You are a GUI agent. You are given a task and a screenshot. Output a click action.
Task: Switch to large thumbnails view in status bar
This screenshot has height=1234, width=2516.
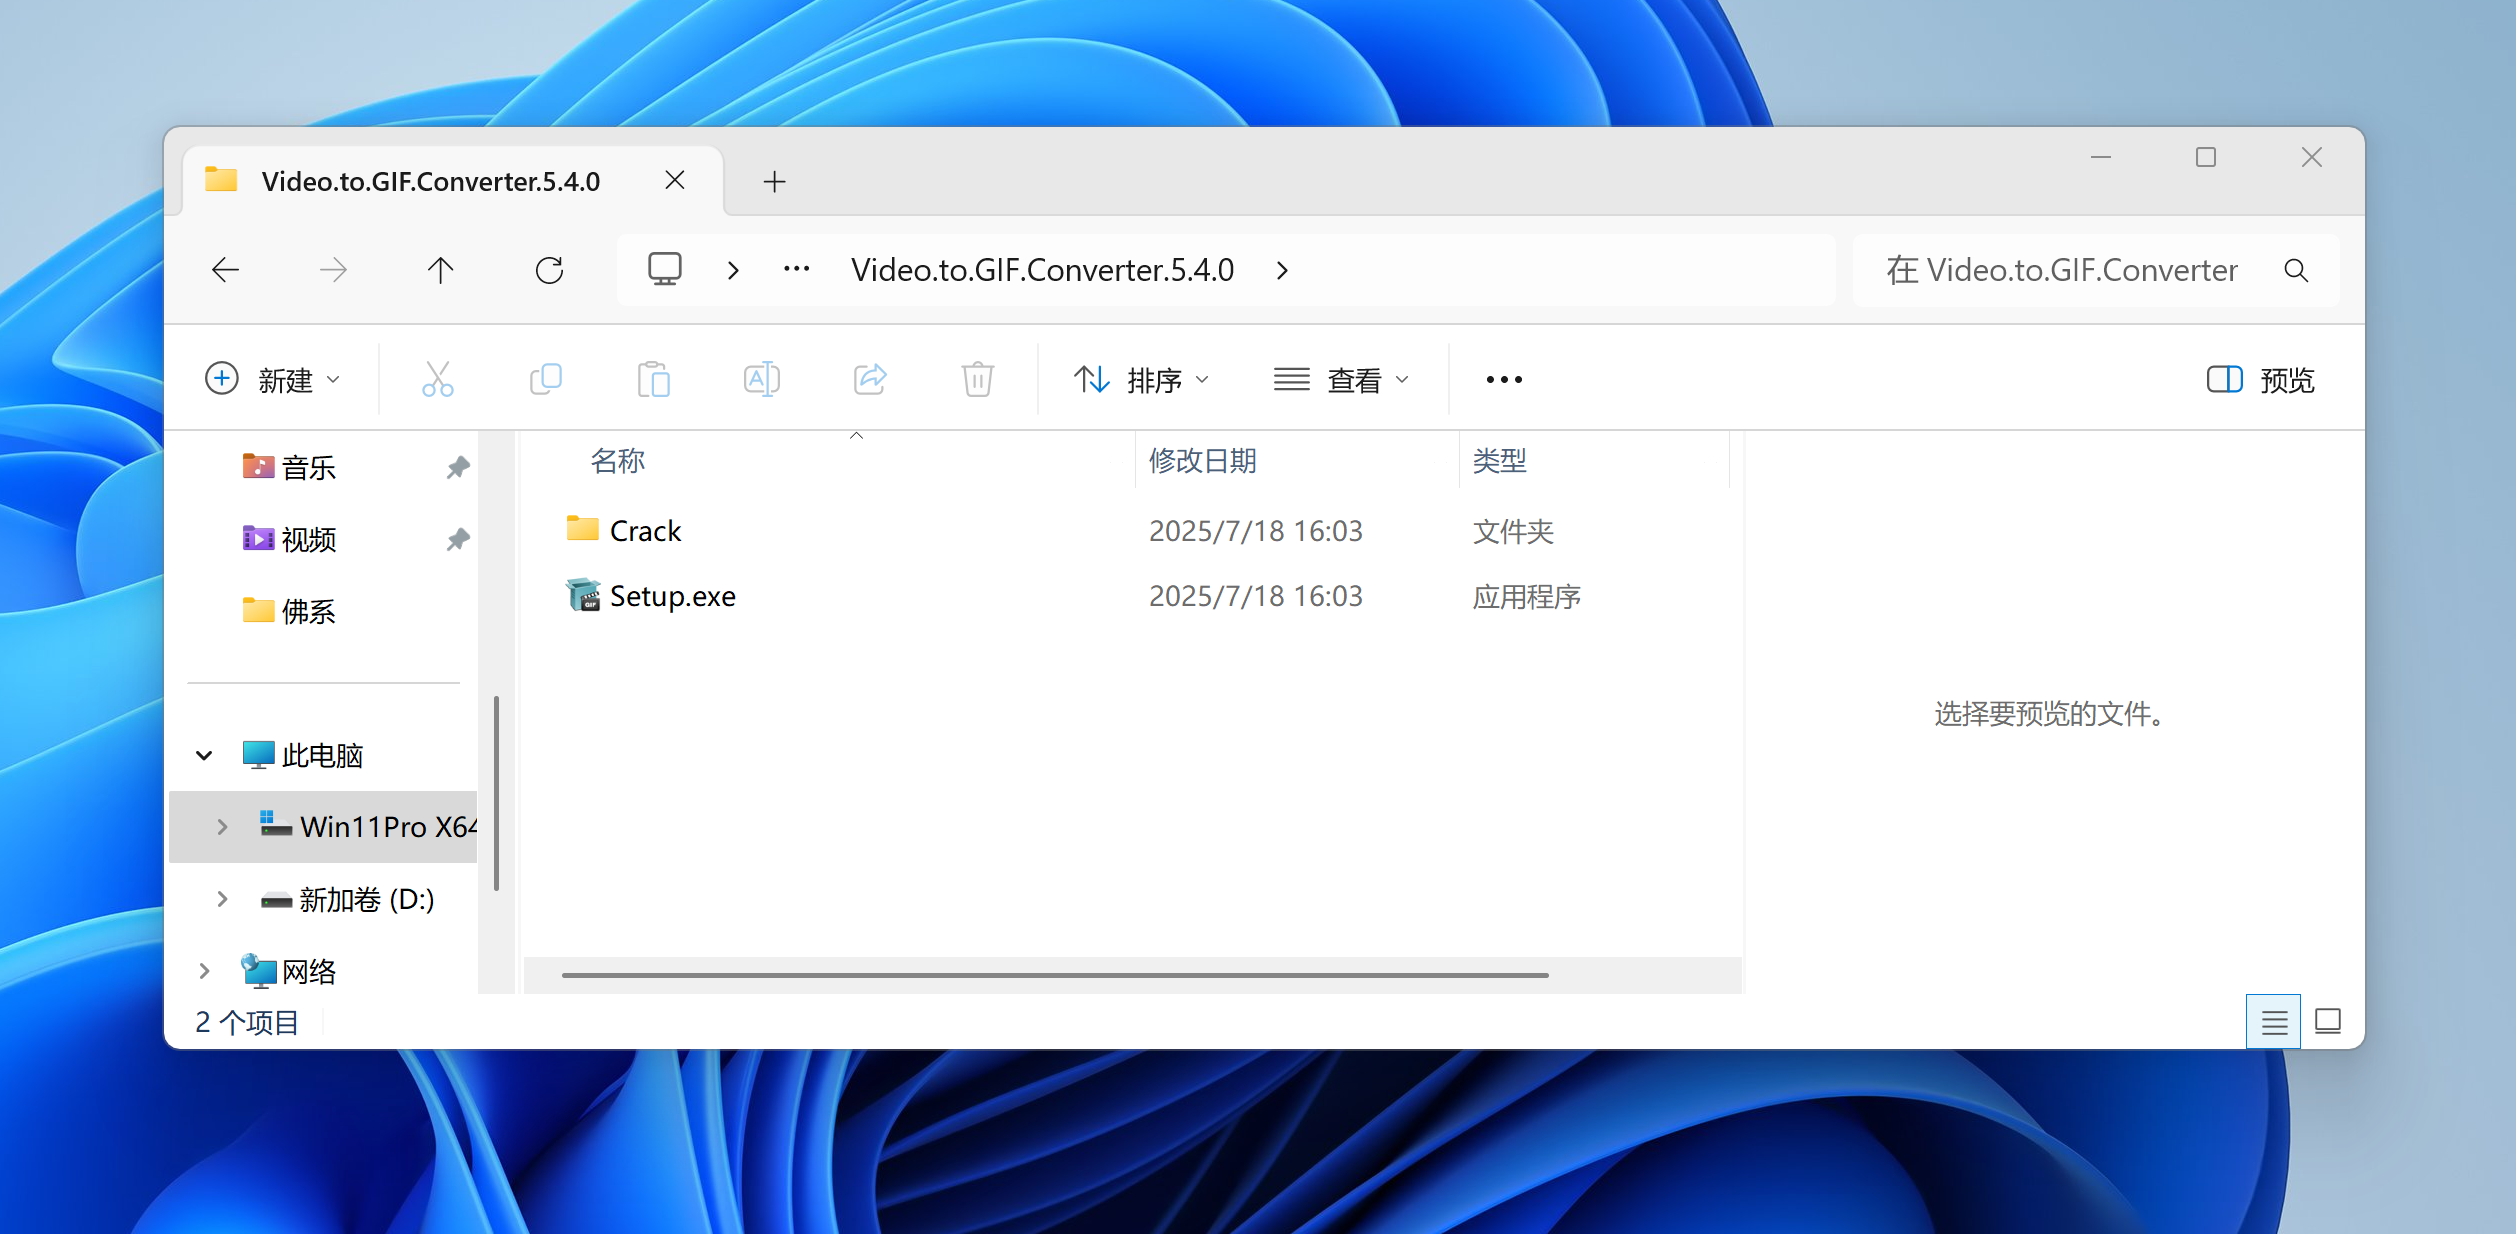click(x=2328, y=1022)
